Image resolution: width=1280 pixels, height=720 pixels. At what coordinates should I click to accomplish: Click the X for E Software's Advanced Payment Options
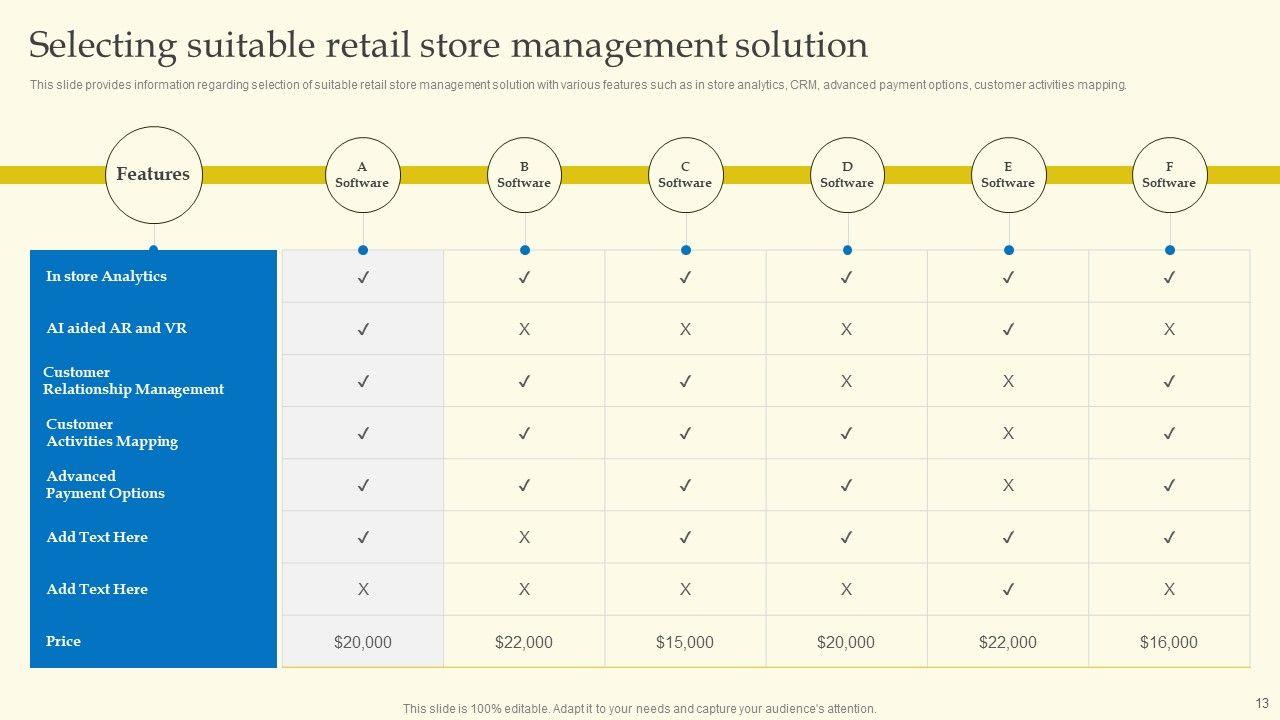(1008, 485)
